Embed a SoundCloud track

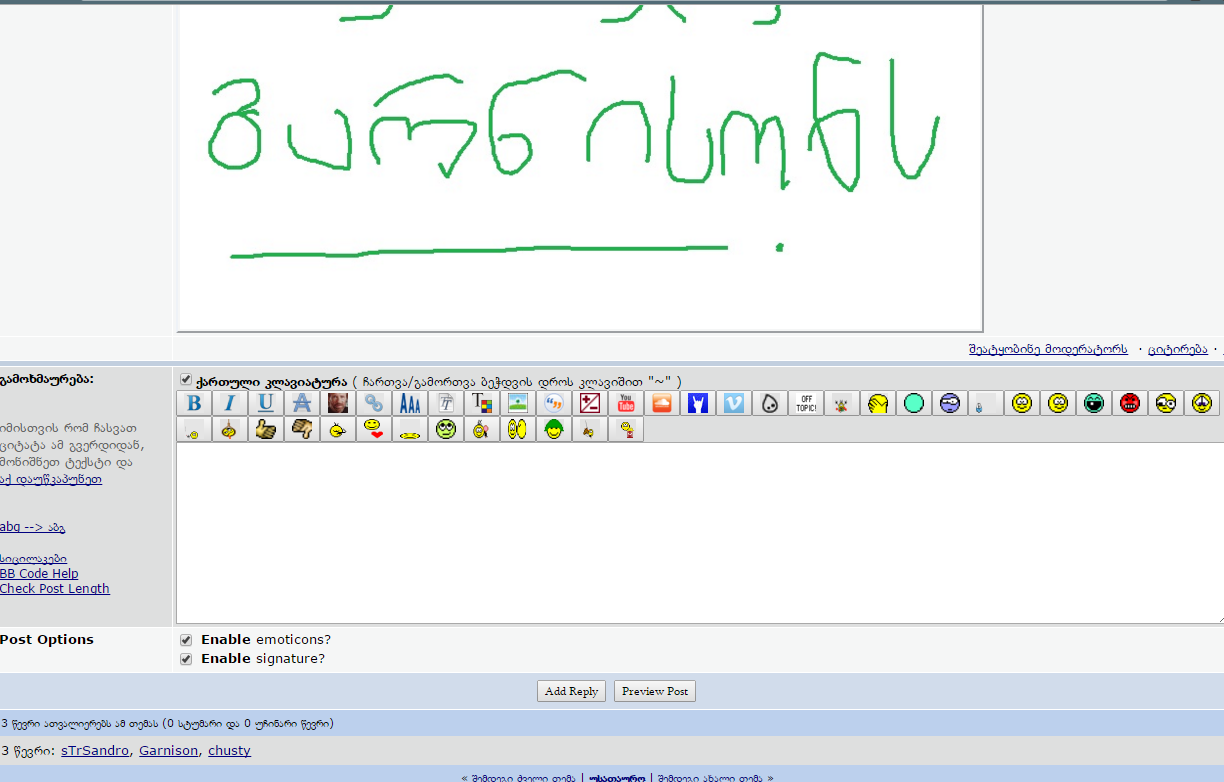pos(662,403)
